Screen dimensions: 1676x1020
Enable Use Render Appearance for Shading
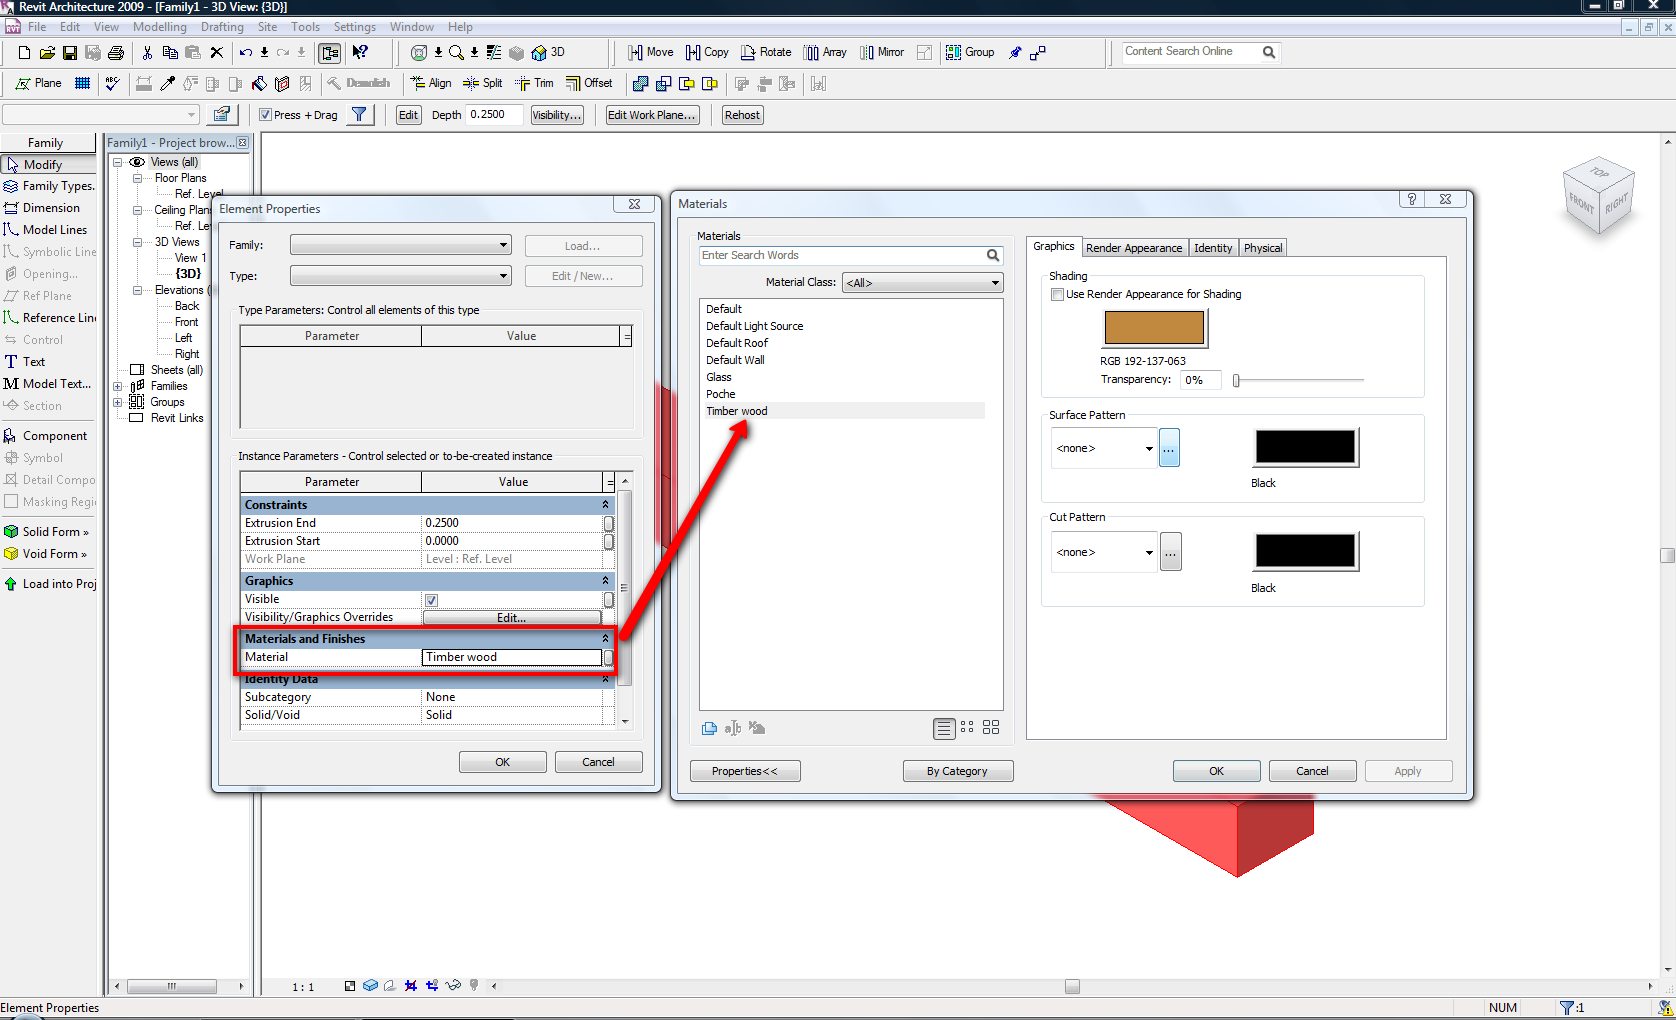click(x=1057, y=295)
